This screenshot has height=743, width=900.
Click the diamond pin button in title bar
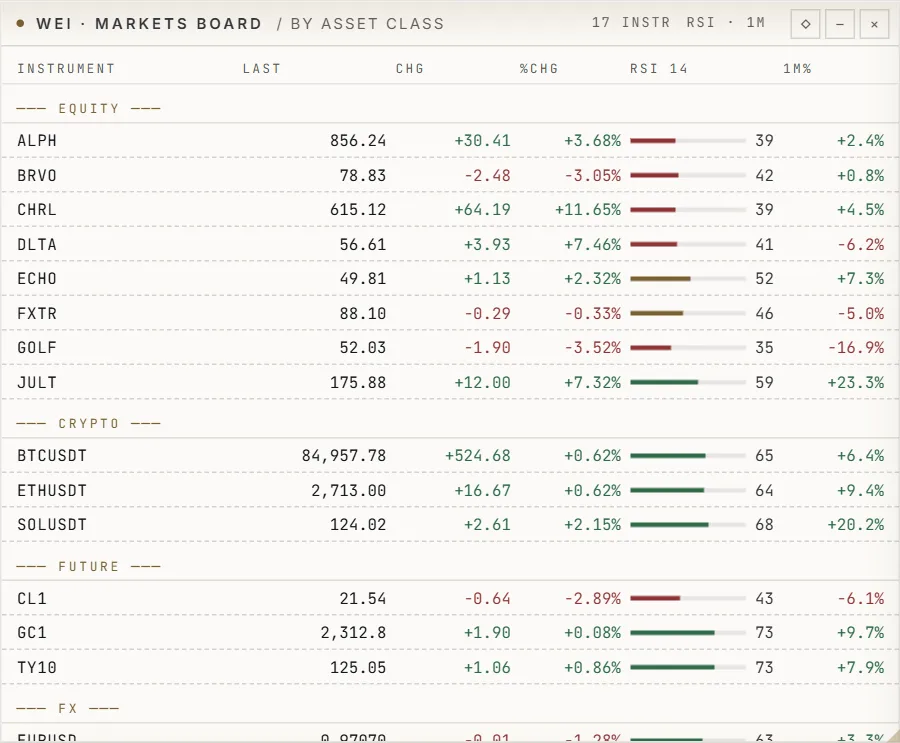tap(805, 24)
